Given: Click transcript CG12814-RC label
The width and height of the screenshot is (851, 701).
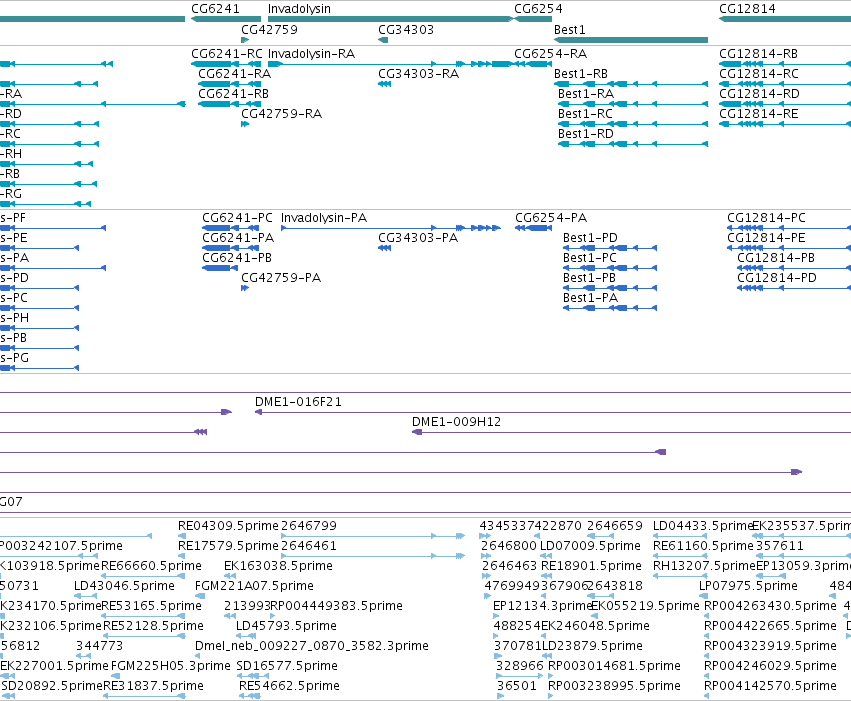Looking at the screenshot, I should click(759, 74).
